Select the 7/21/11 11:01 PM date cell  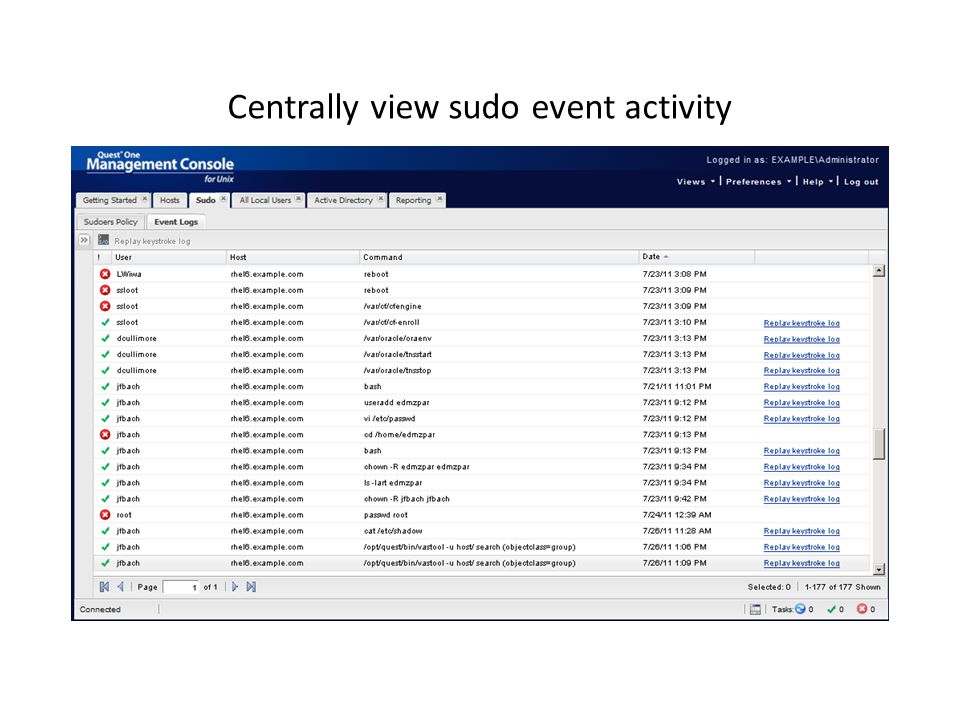(677, 386)
